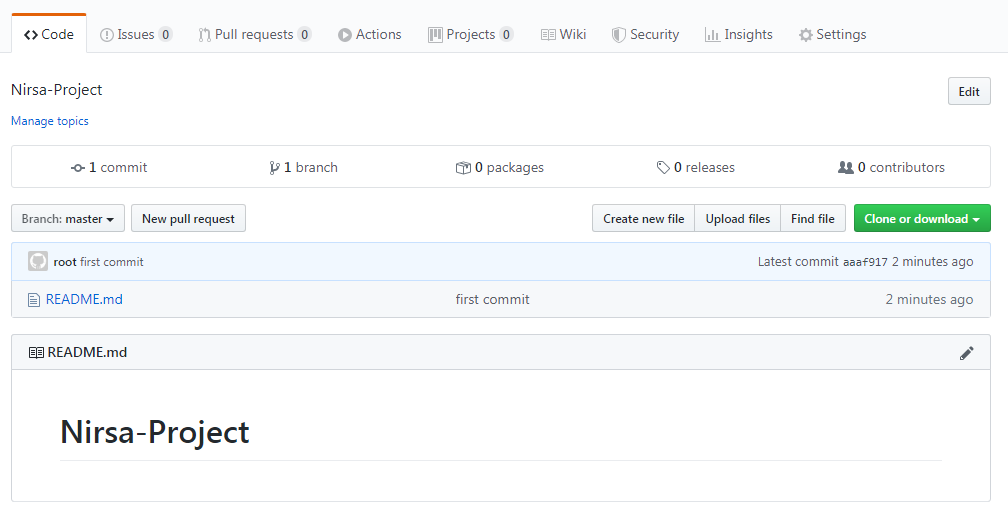
Task: Open the Security tab
Action: click(645, 34)
